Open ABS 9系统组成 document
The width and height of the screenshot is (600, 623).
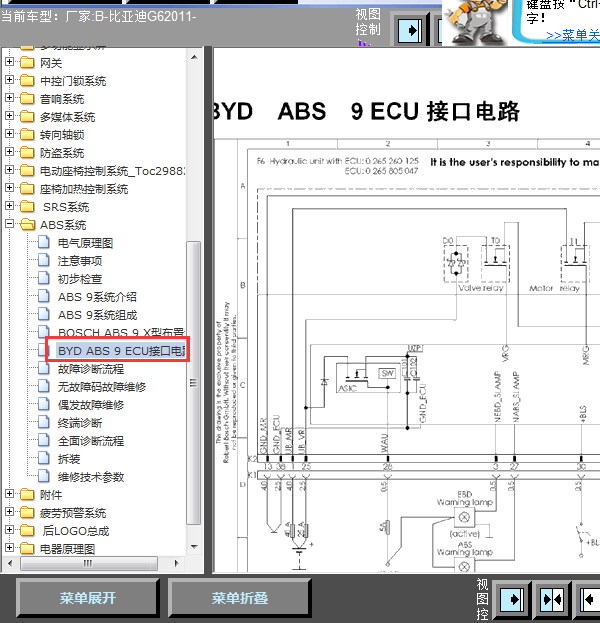[x=97, y=315]
